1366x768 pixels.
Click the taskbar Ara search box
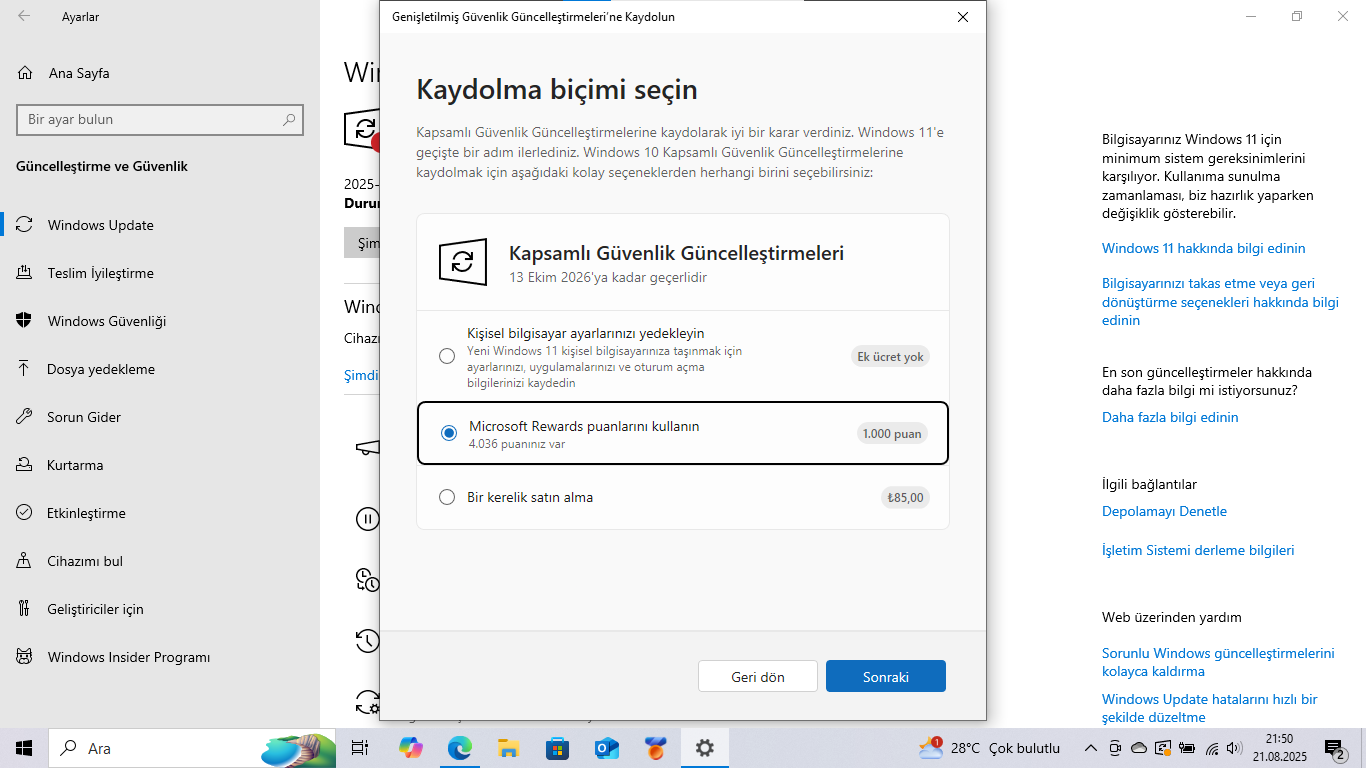click(x=192, y=748)
